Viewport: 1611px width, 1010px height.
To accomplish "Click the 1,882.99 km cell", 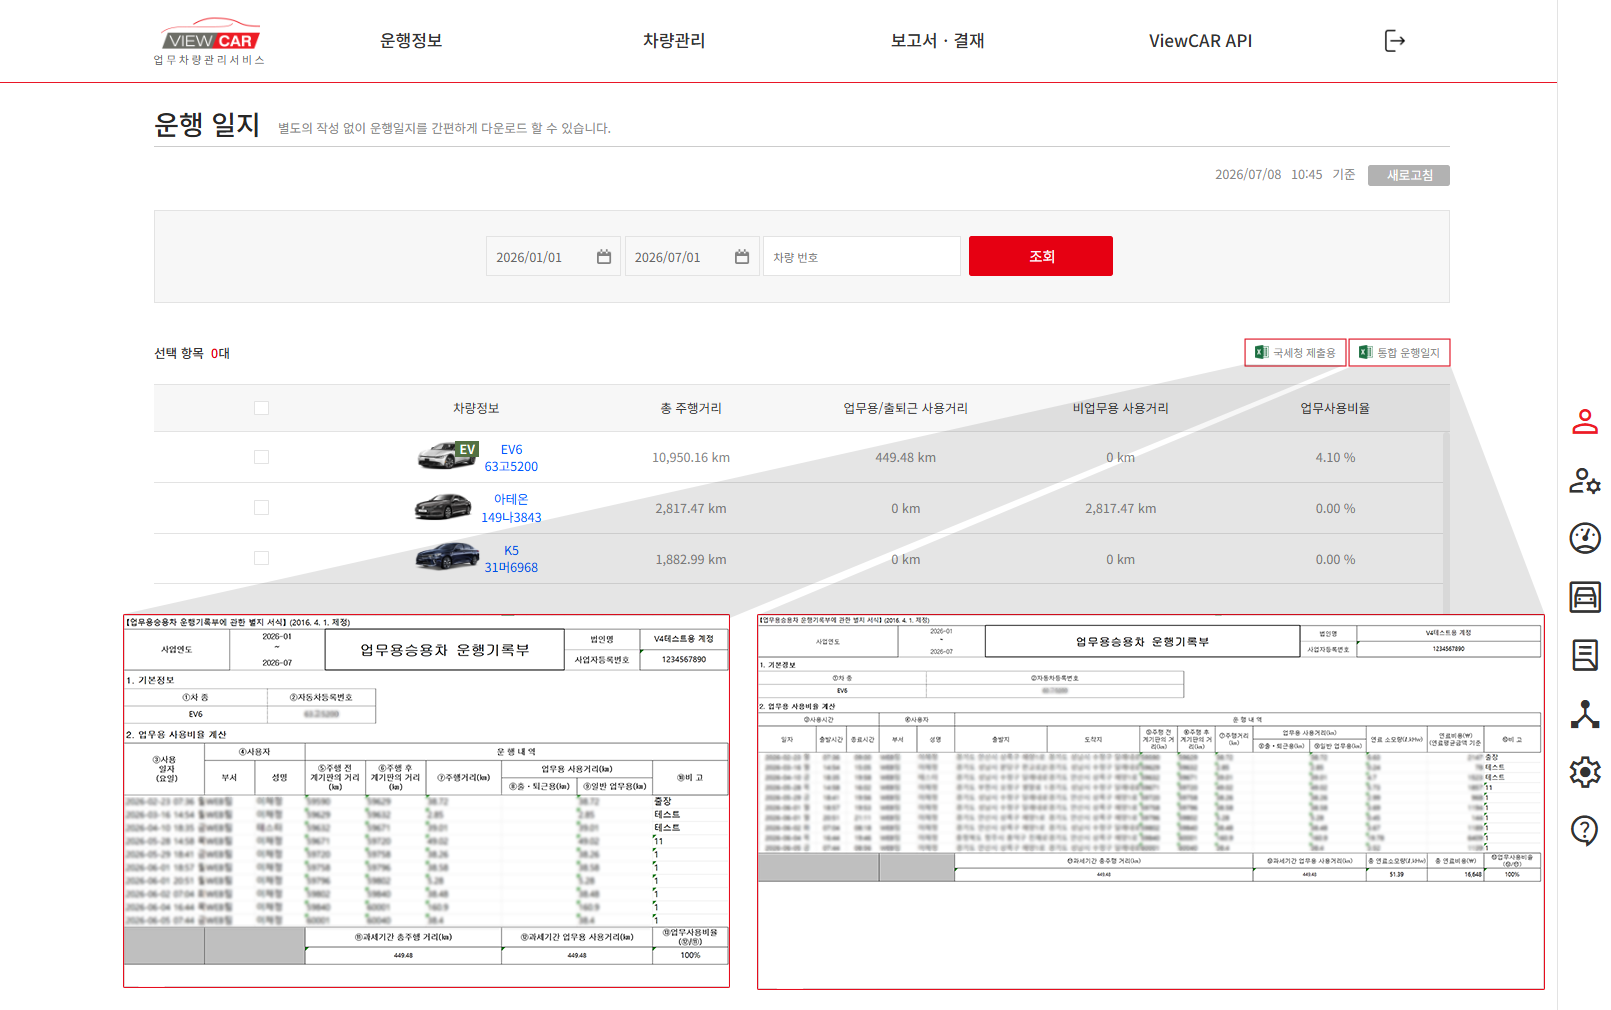I will 691,559.
